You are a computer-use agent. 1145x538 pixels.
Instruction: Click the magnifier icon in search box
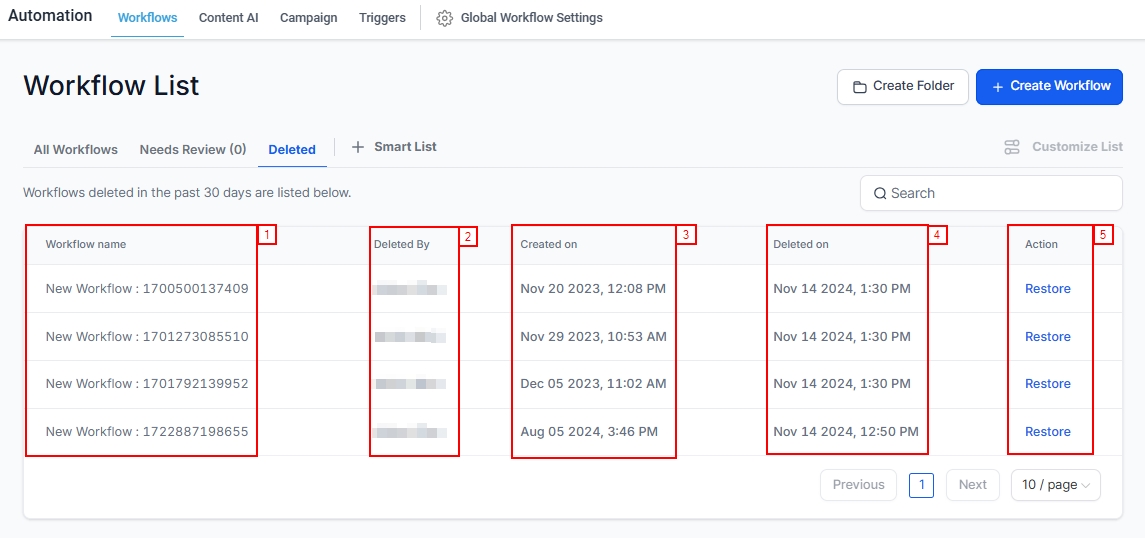tap(880, 194)
